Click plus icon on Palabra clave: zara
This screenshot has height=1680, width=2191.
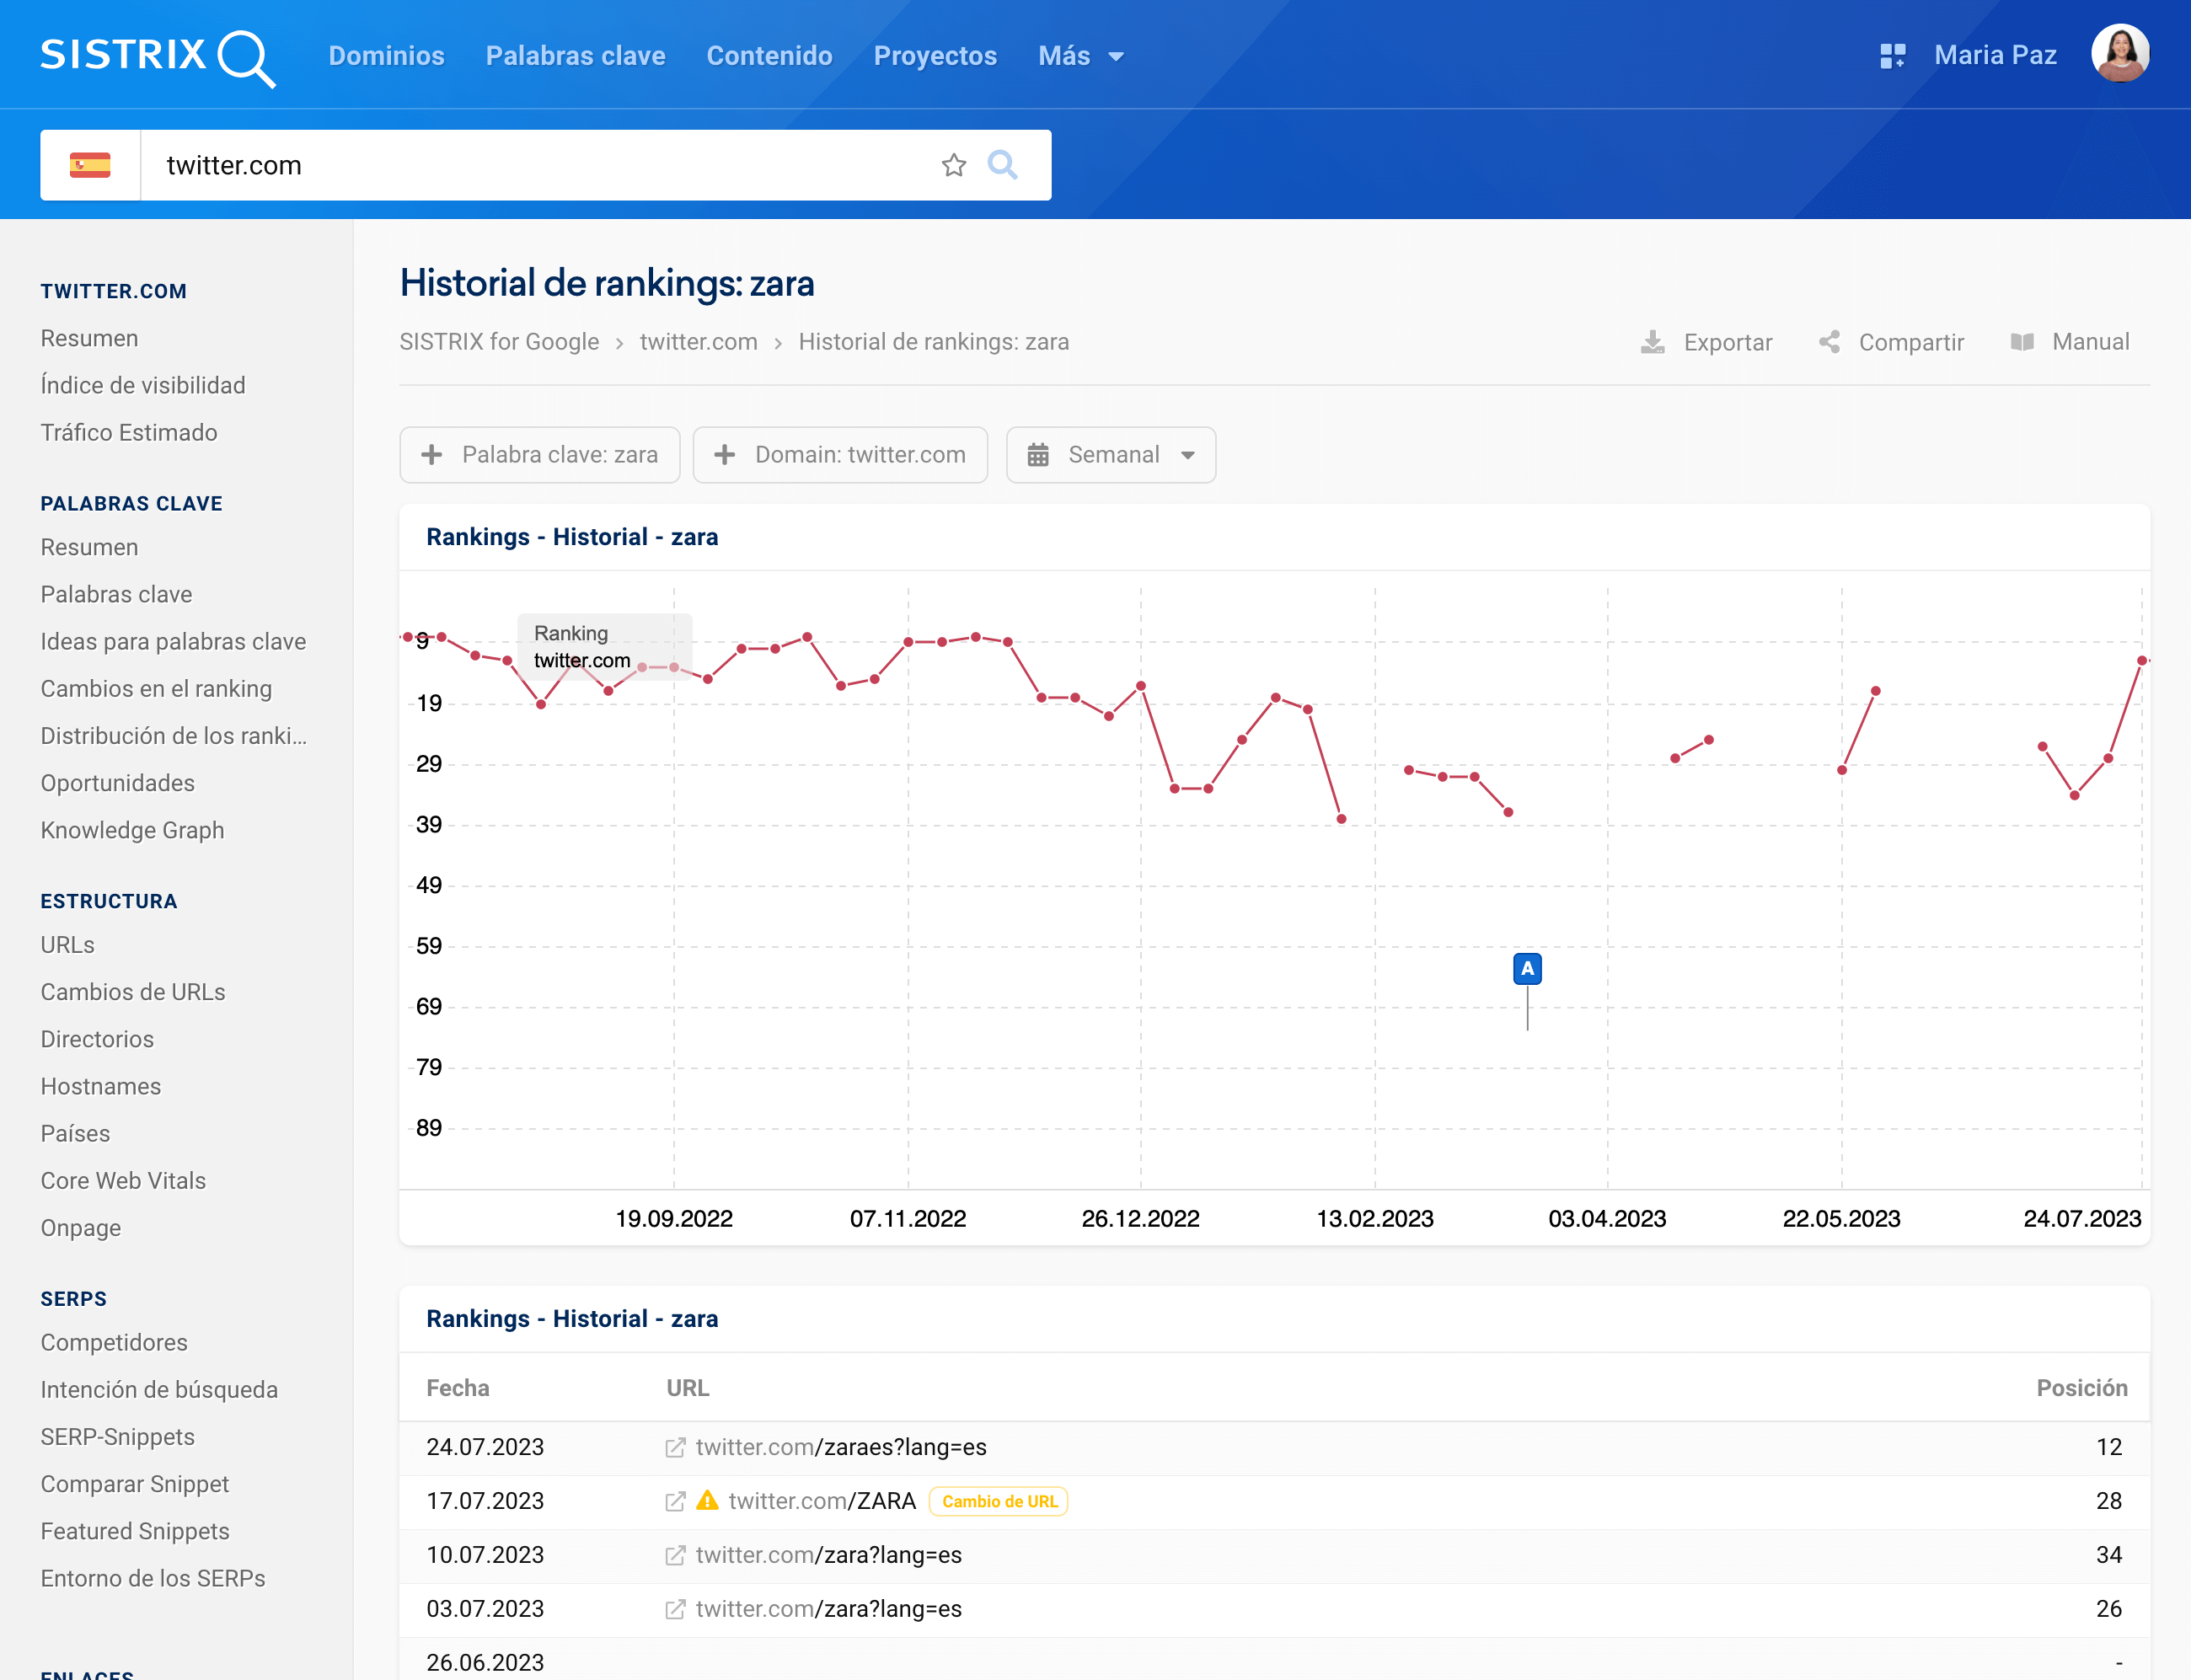(432, 455)
